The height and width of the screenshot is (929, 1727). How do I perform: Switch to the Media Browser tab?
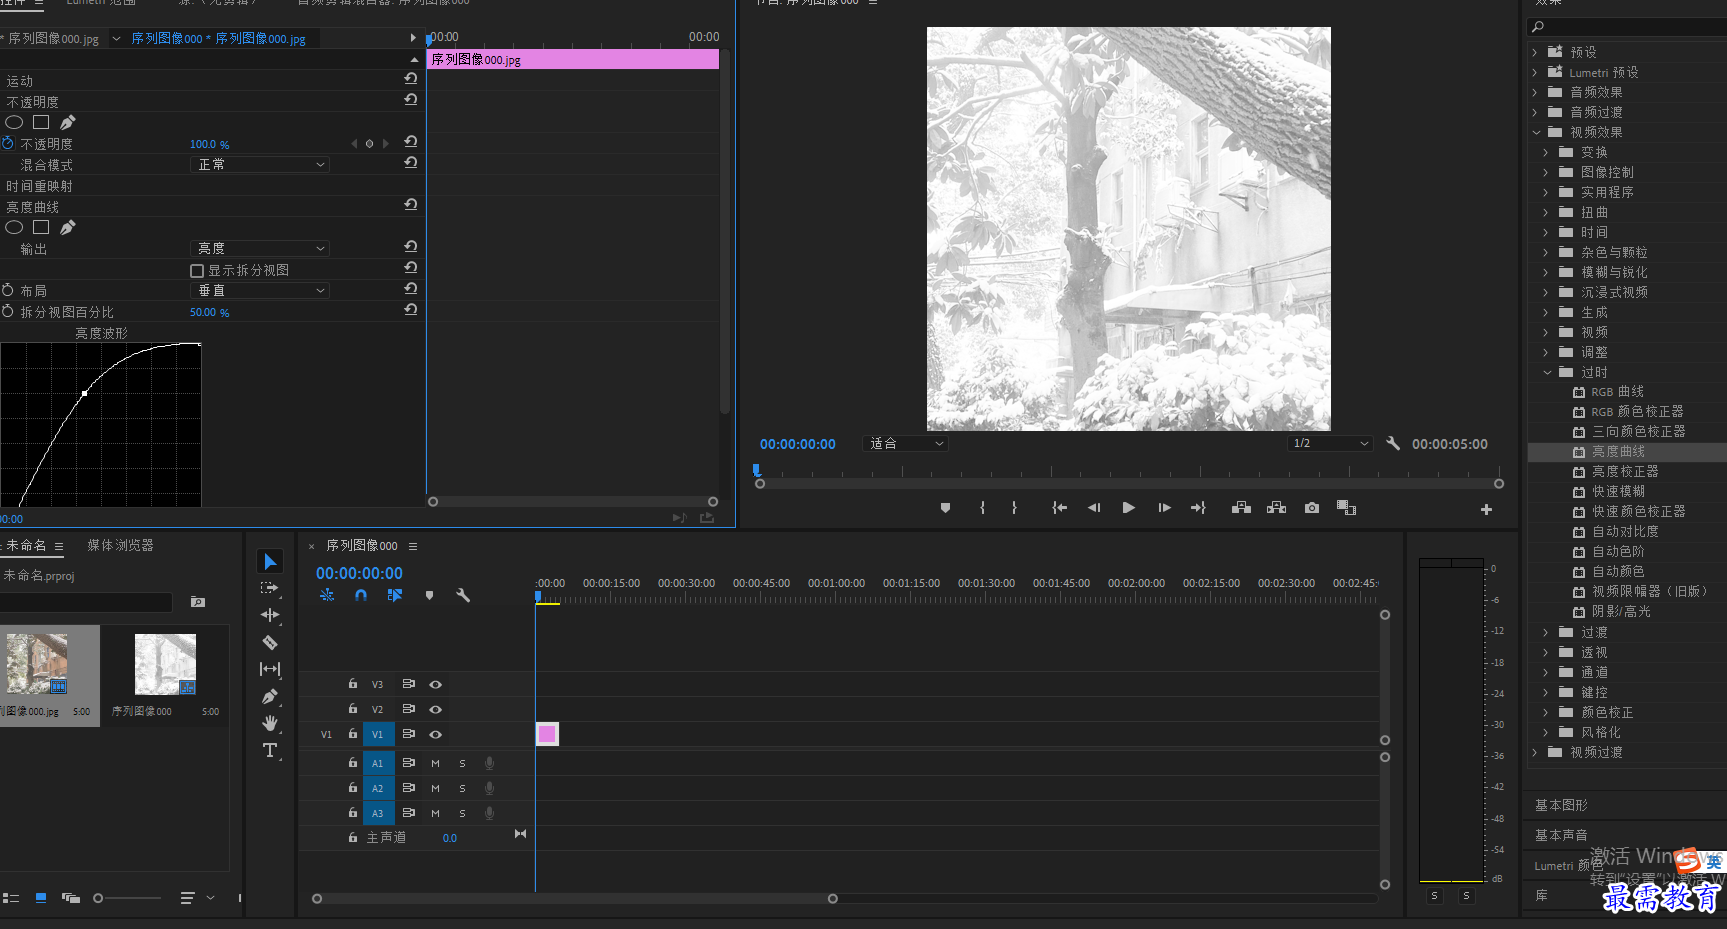[120, 545]
